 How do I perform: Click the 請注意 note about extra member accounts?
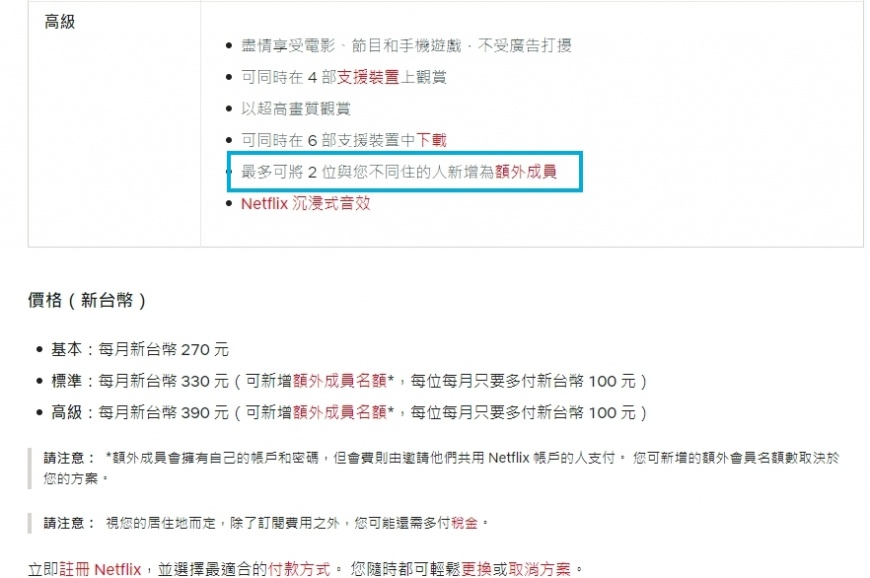441,468
